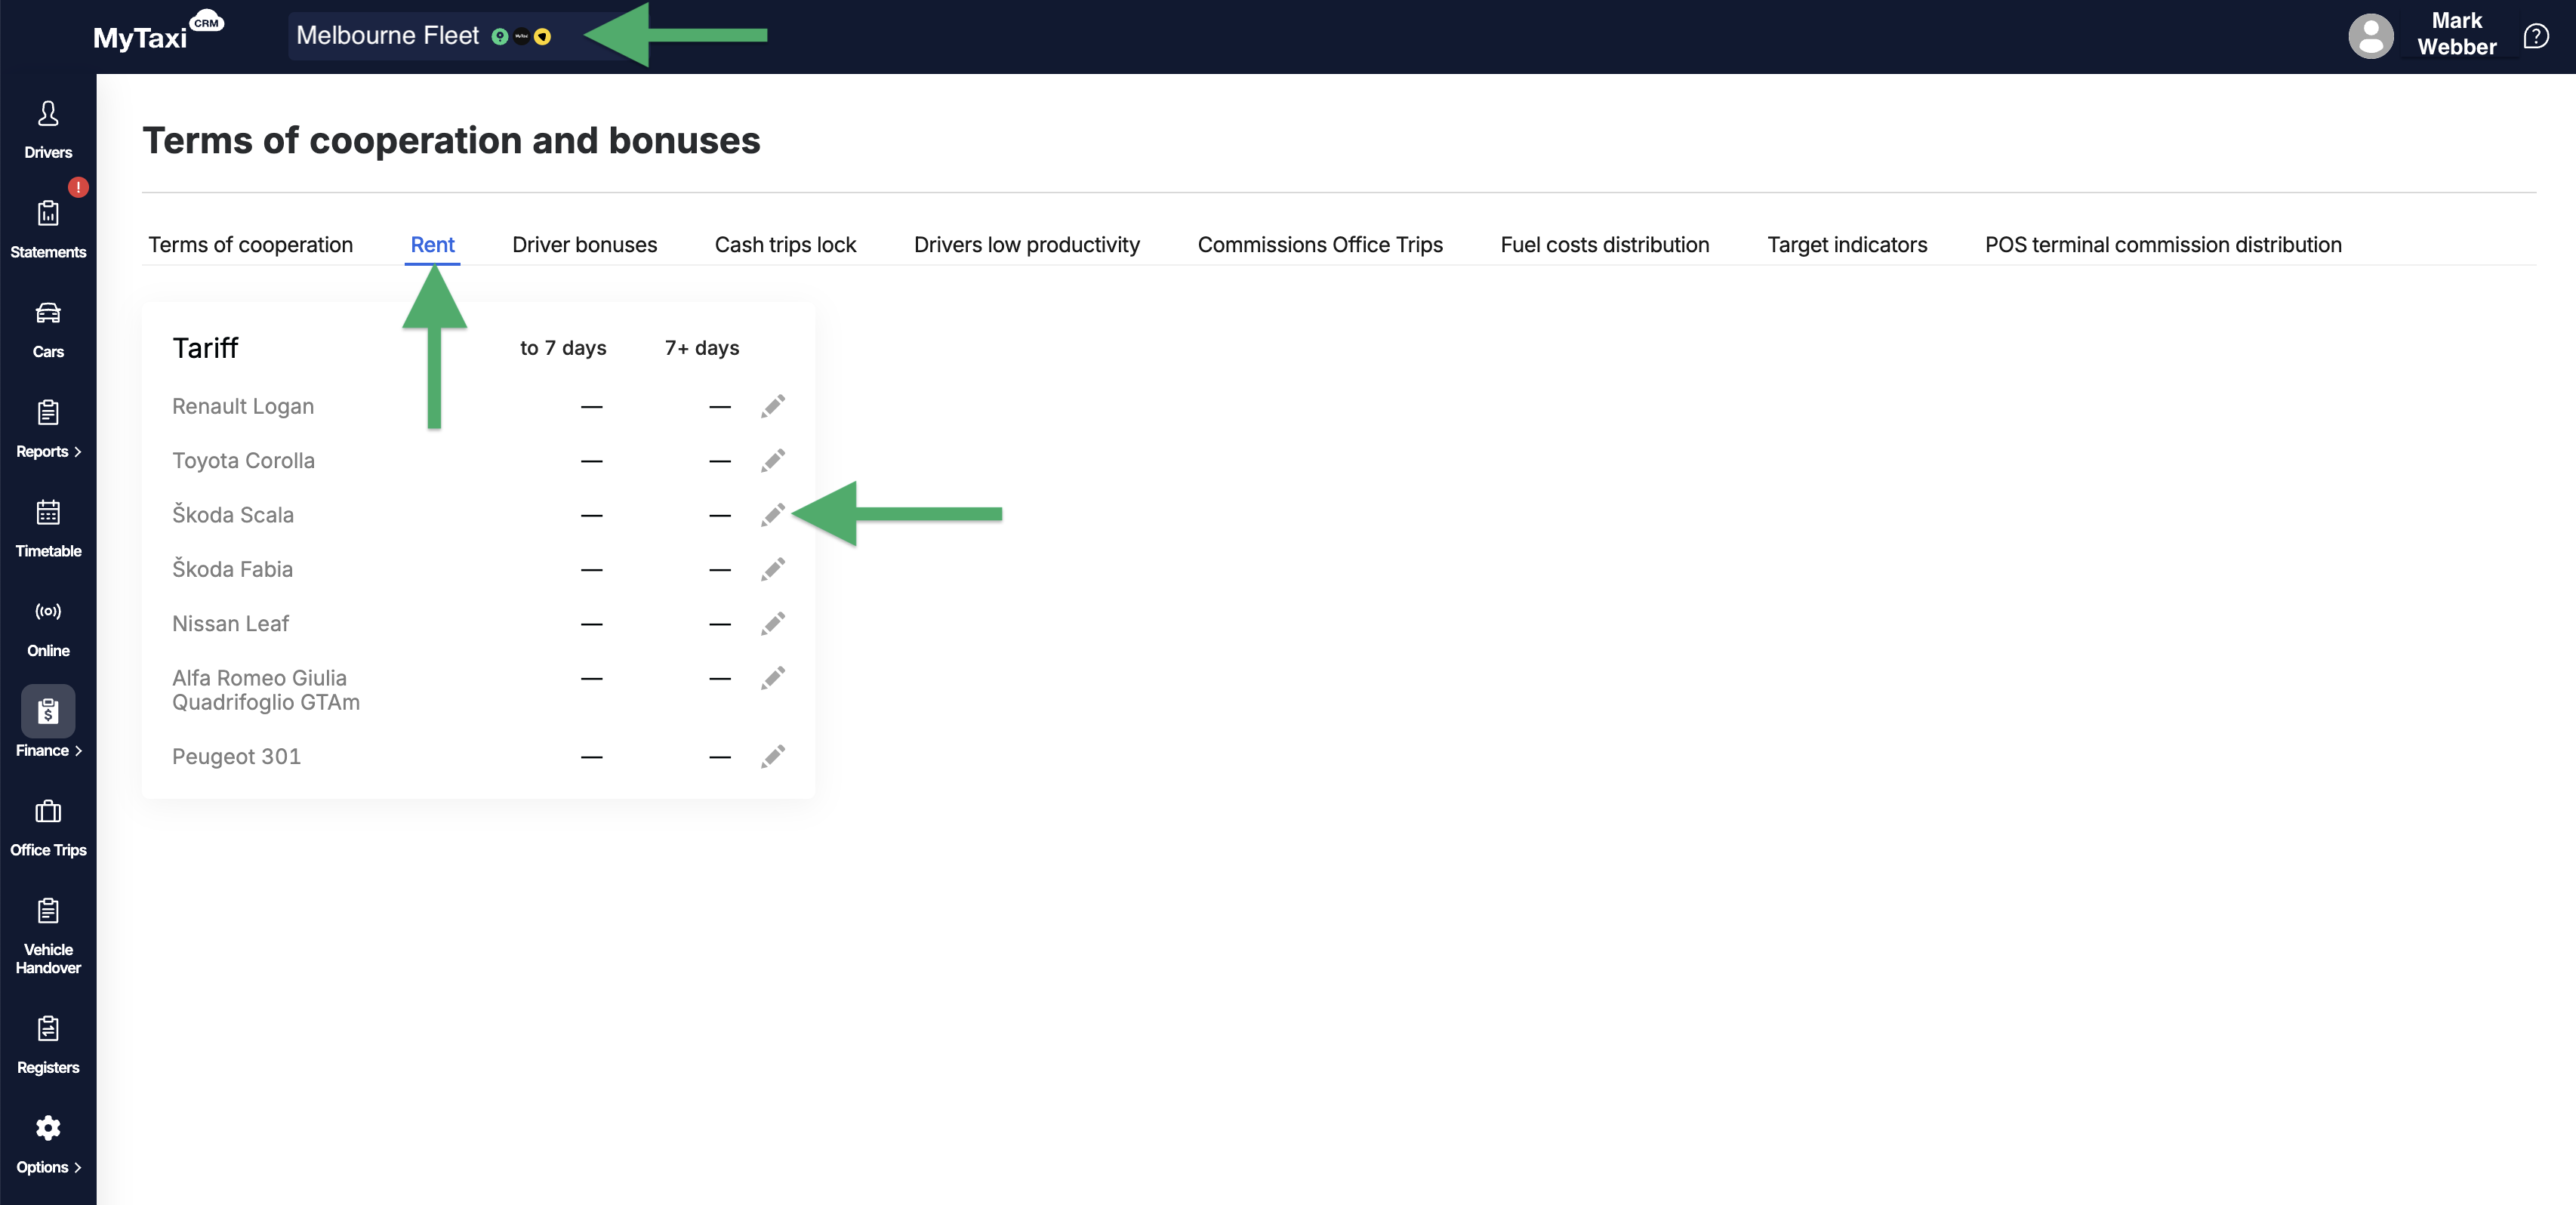Click the 'to 7 days' column header
Viewport: 2576px width, 1205px height.
(563, 348)
